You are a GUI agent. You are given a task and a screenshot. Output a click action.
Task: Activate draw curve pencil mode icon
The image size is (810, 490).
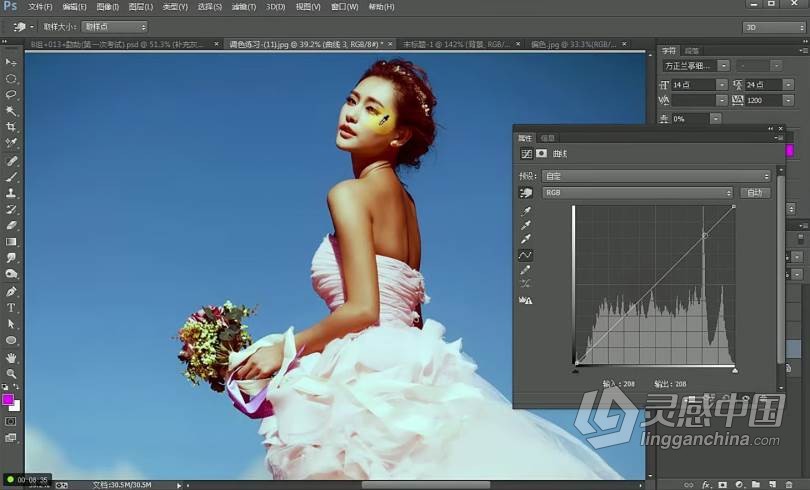click(526, 270)
